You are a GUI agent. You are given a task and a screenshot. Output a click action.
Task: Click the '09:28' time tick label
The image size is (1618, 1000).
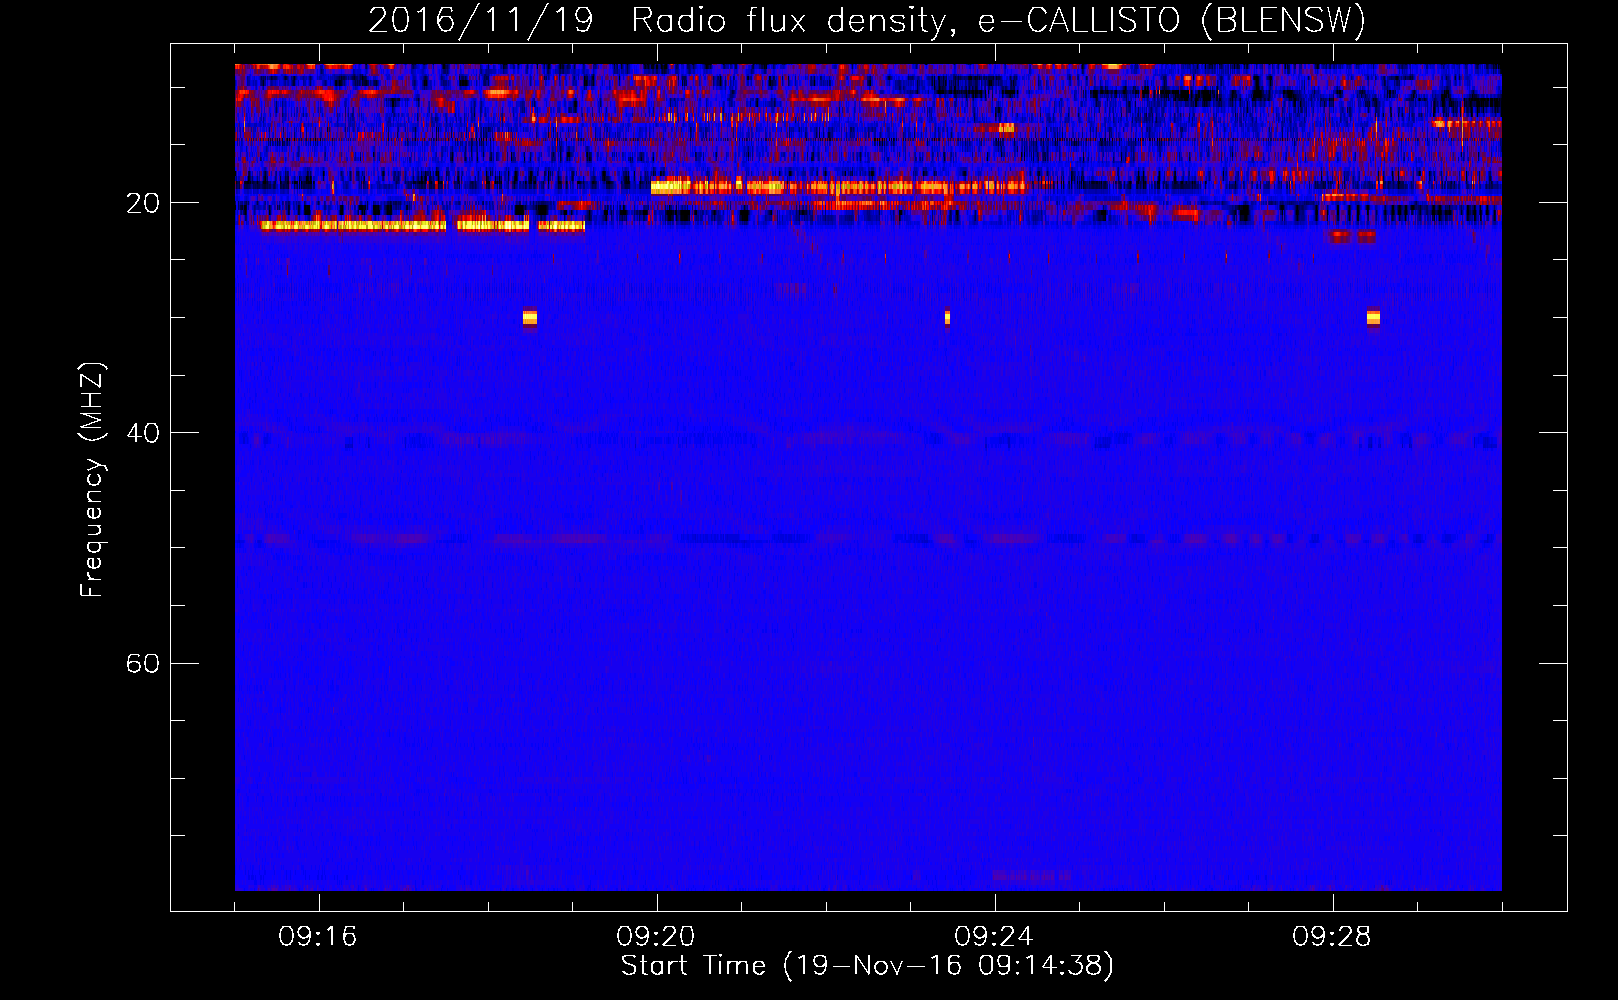pos(1332,937)
